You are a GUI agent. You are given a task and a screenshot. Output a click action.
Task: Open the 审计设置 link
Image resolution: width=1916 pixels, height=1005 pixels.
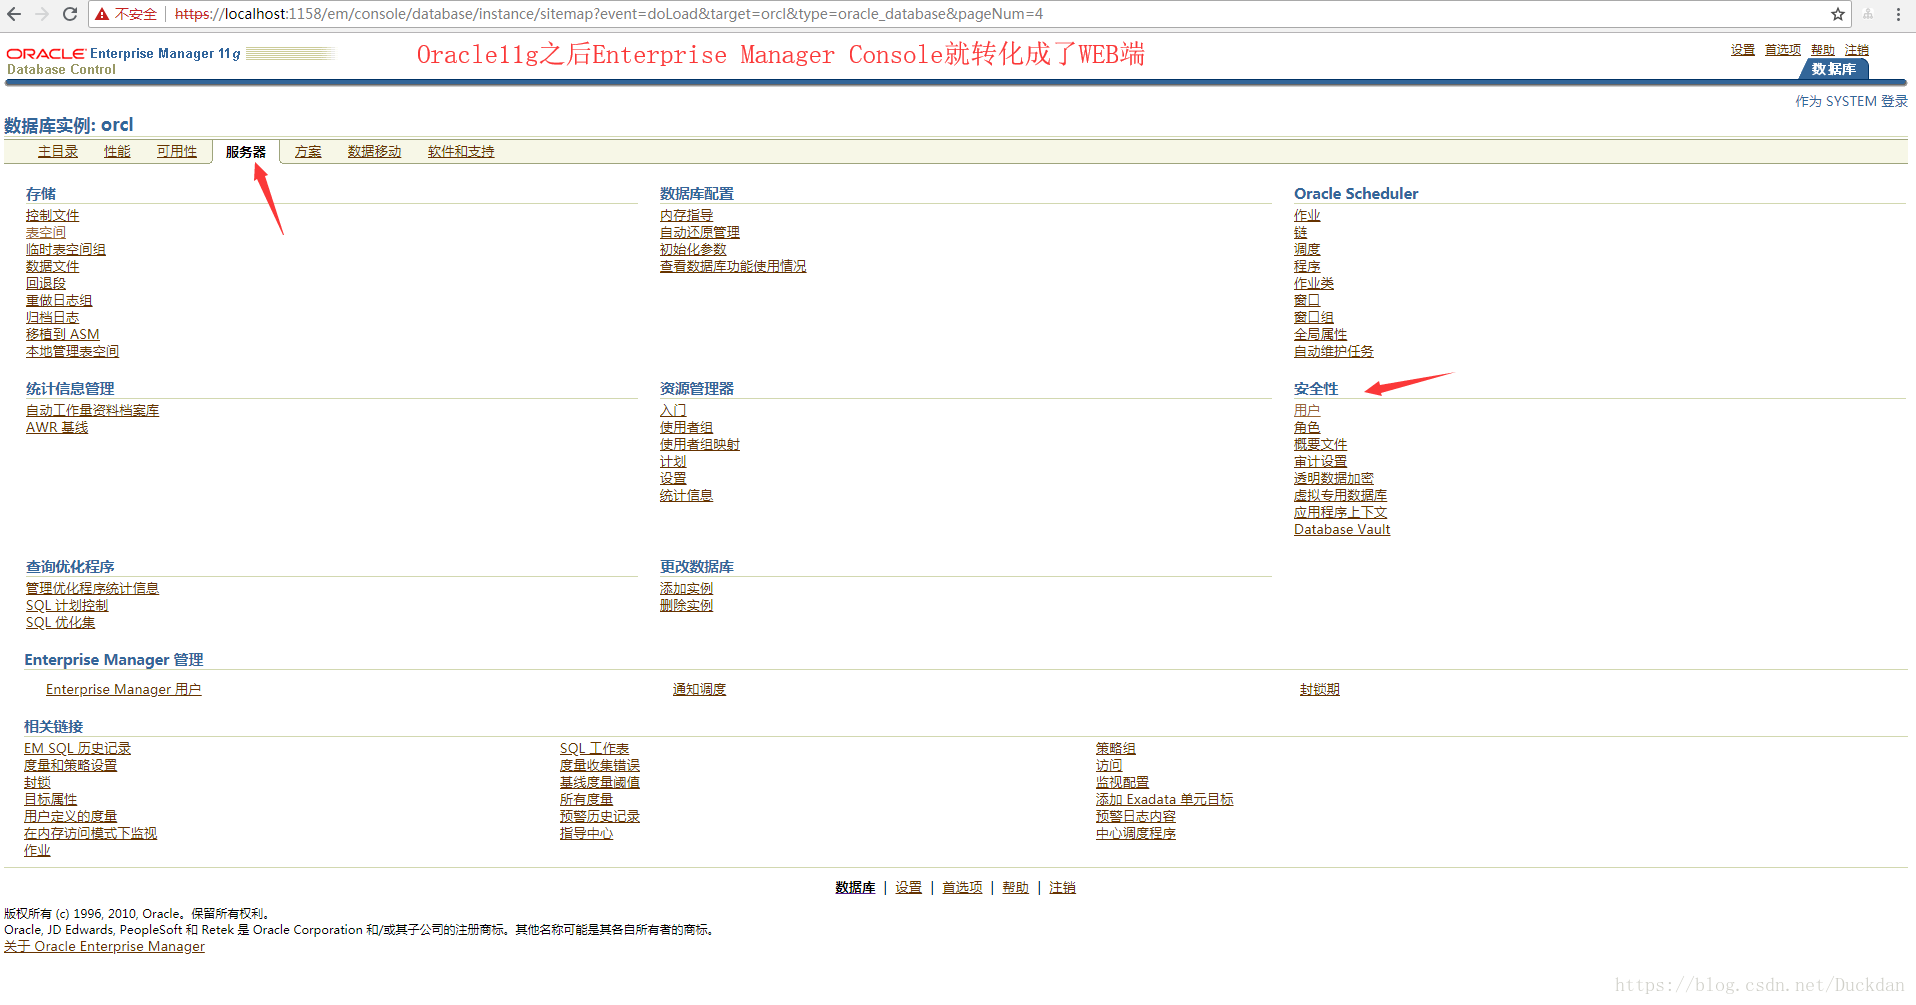pos(1320,462)
